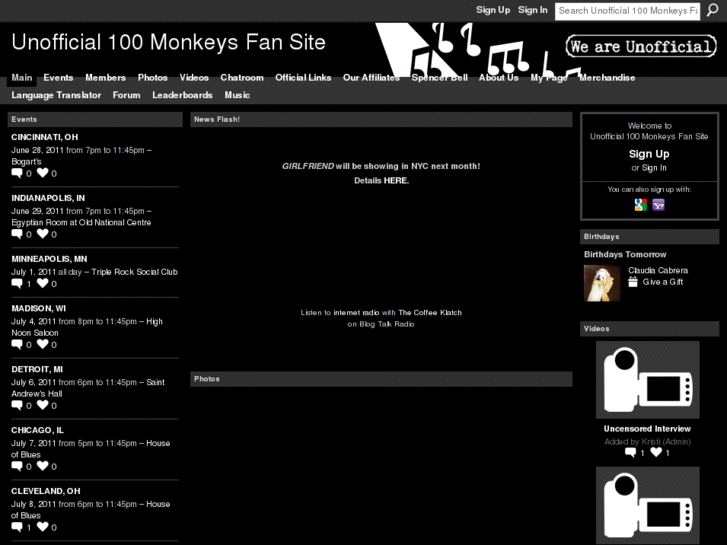Open the DETROIT, MI event title
727x545 pixels.
pos(37,369)
